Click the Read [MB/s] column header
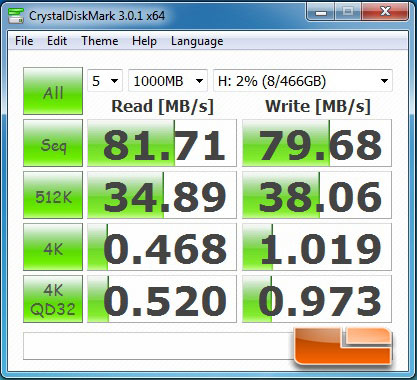417x380 pixels. (162, 107)
